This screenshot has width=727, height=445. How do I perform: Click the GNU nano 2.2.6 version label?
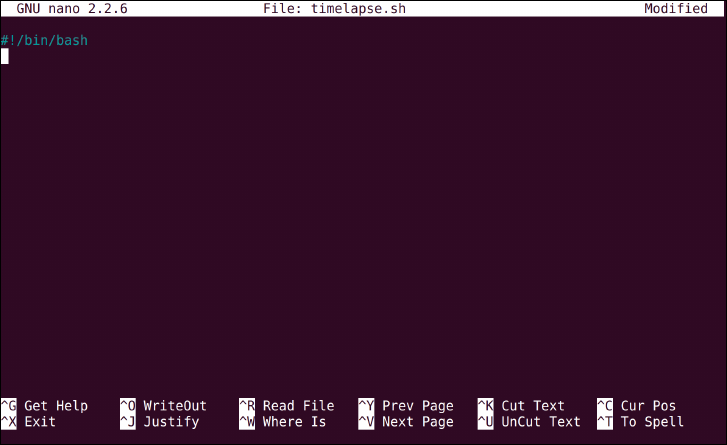(x=72, y=8)
